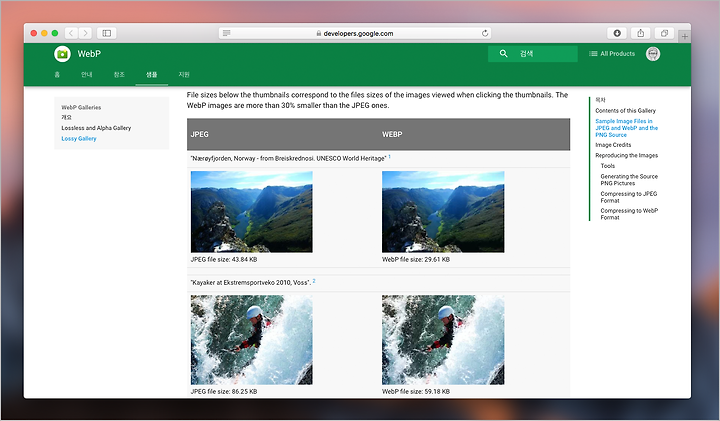
Task: Toggle the Safari sidebar button
Action: pos(107,33)
